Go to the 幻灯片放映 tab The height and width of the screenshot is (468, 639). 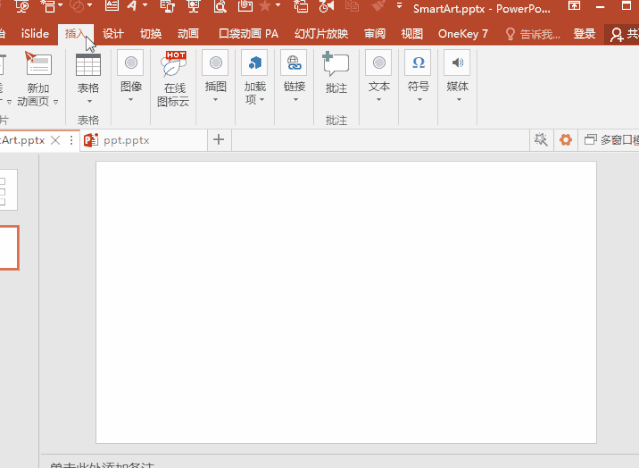pyautogui.click(x=321, y=34)
